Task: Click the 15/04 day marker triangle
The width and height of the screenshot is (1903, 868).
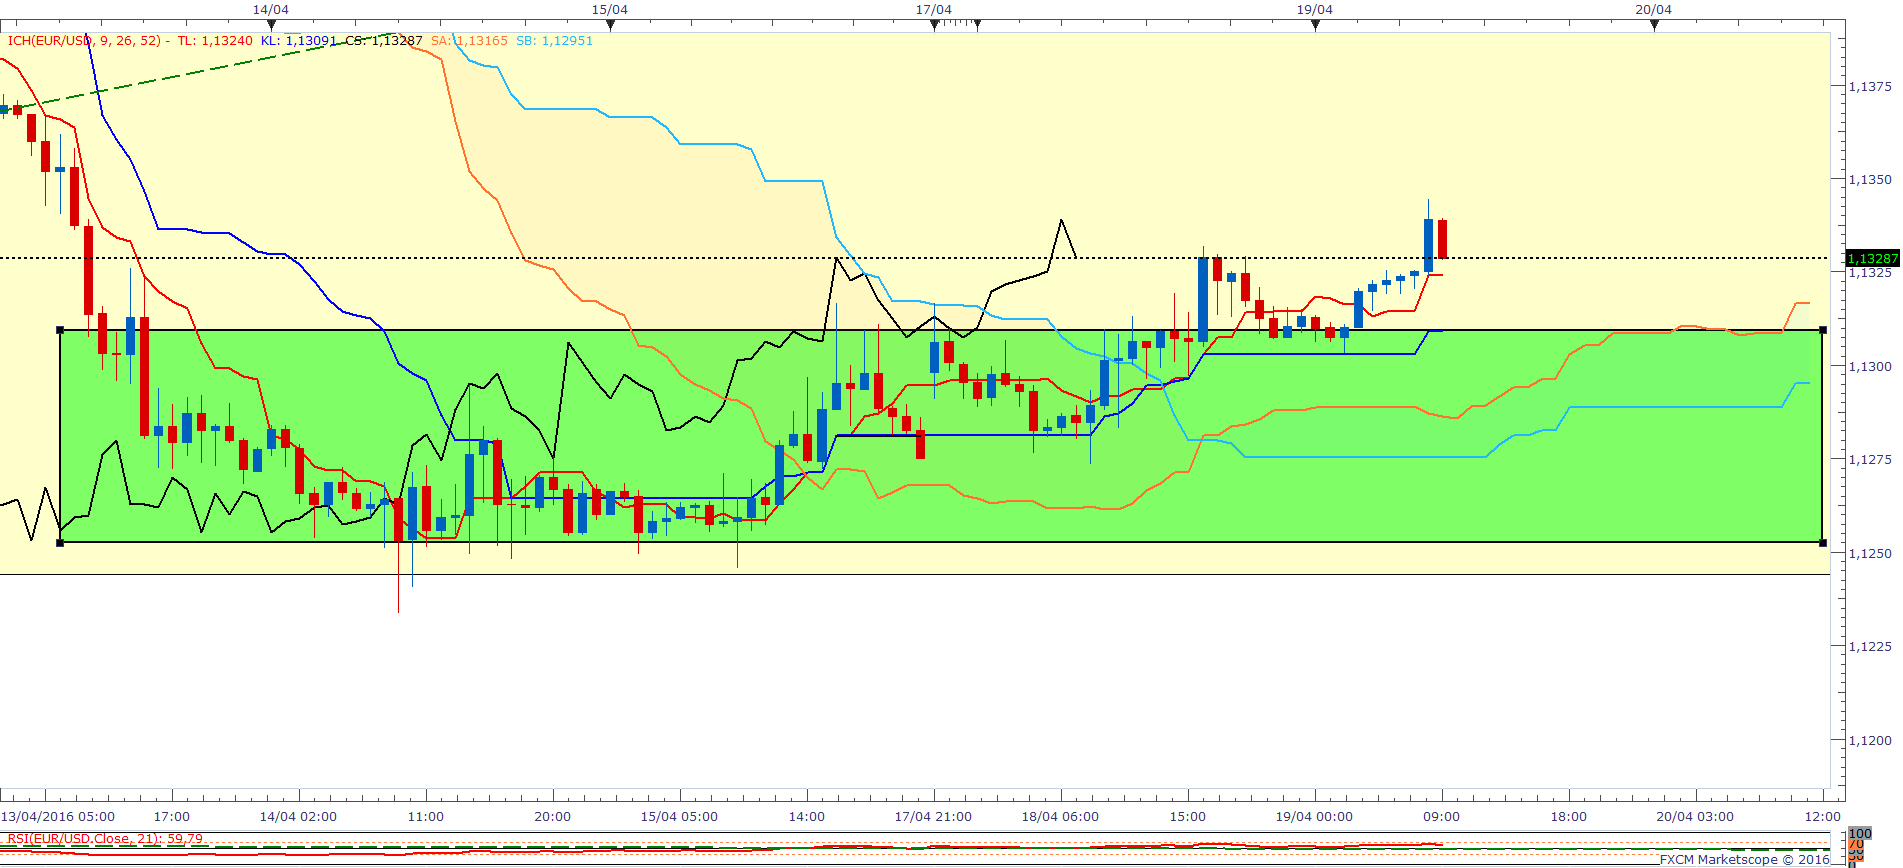Action: [x=610, y=25]
